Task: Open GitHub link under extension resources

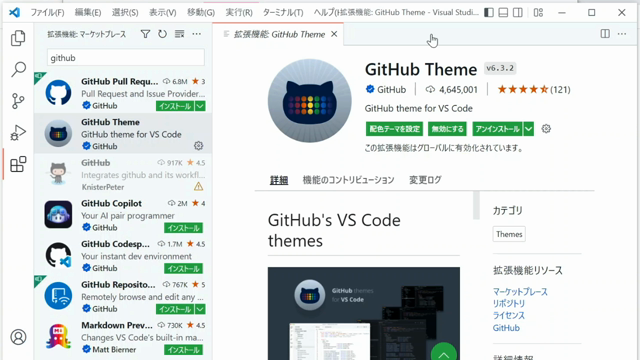Action: tap(506, 328)
